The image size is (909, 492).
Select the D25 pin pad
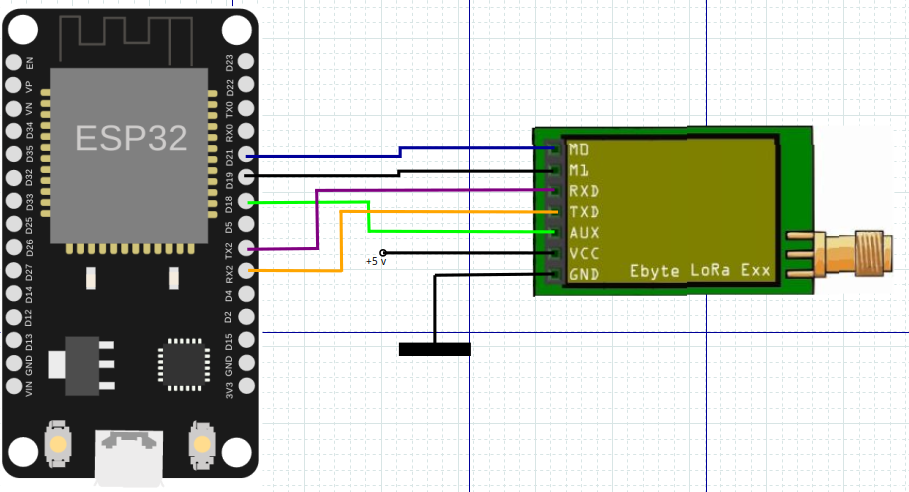point(13,224)
